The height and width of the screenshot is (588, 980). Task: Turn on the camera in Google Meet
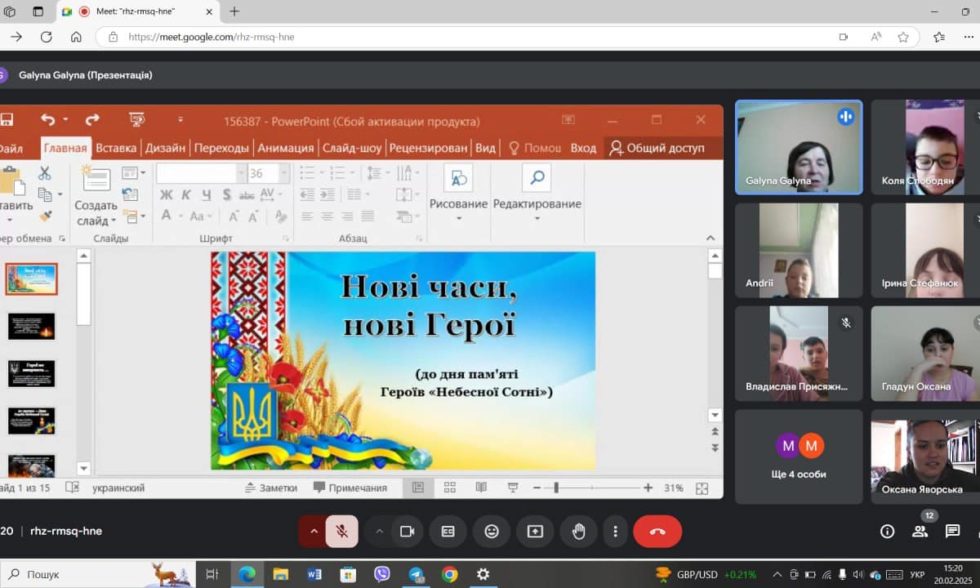[408, 533]
